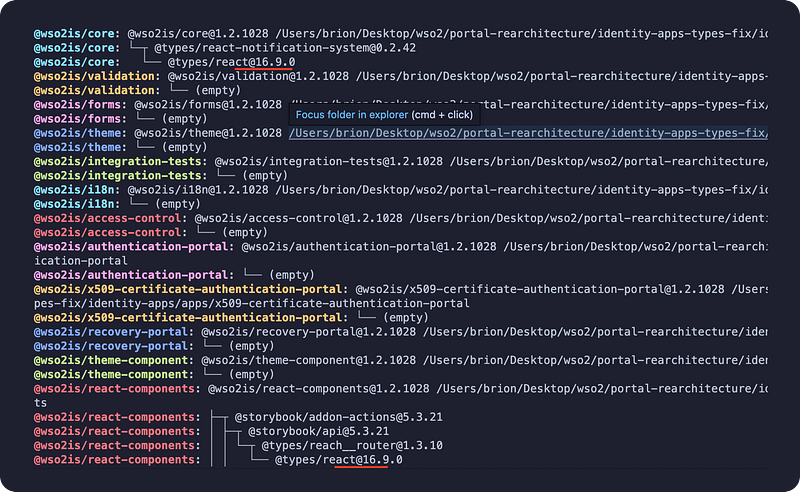This screenshot has height=492, width=800.
Task: Click (empty) on the @wso2is/validation row
Action: tap(218, 90)
